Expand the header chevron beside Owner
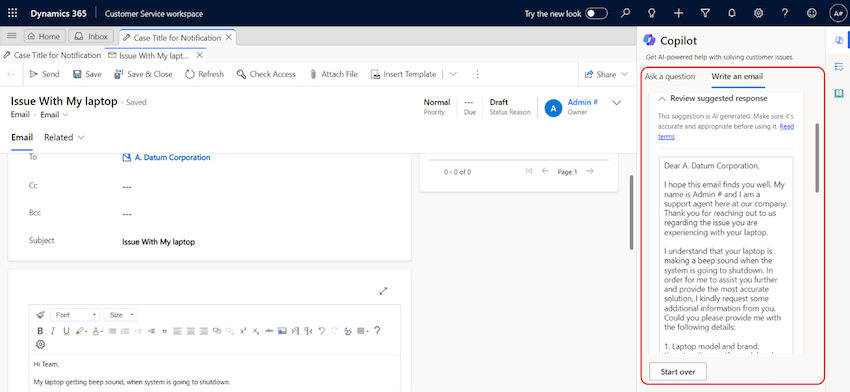 point(616,102)
